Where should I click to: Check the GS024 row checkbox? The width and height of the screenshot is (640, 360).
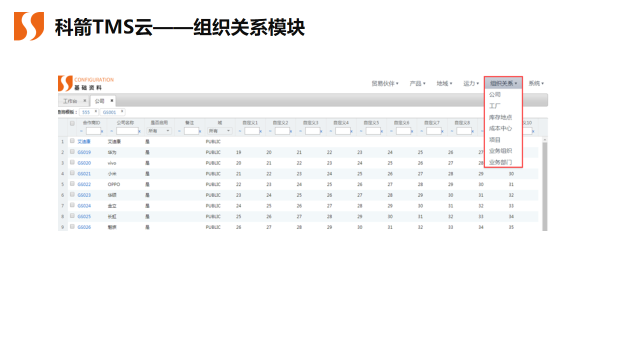72,205
